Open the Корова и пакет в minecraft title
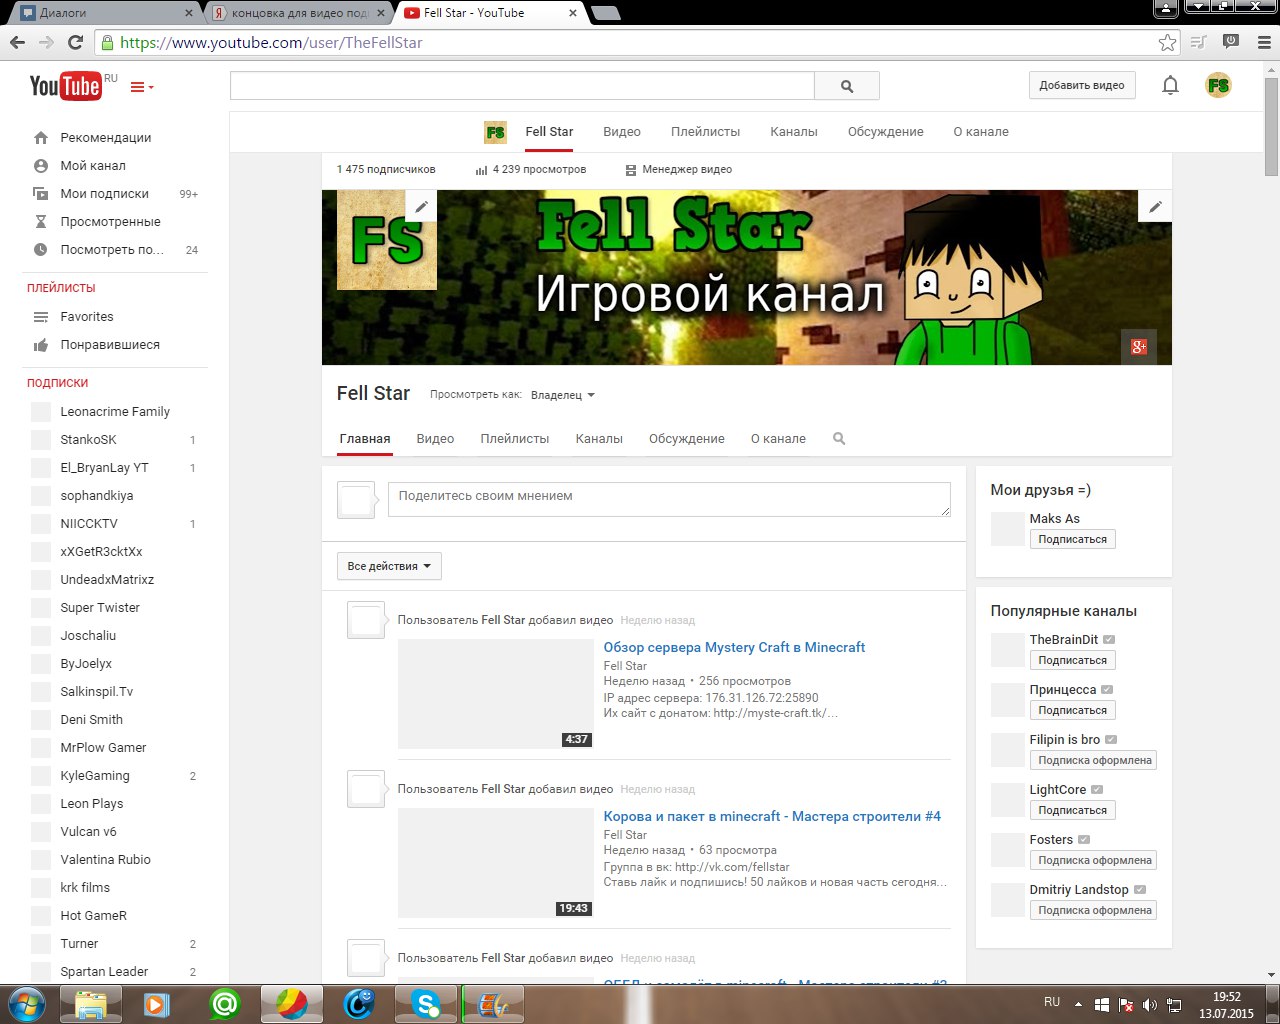Screen dimensions: 1280x1024 (772, 816)
